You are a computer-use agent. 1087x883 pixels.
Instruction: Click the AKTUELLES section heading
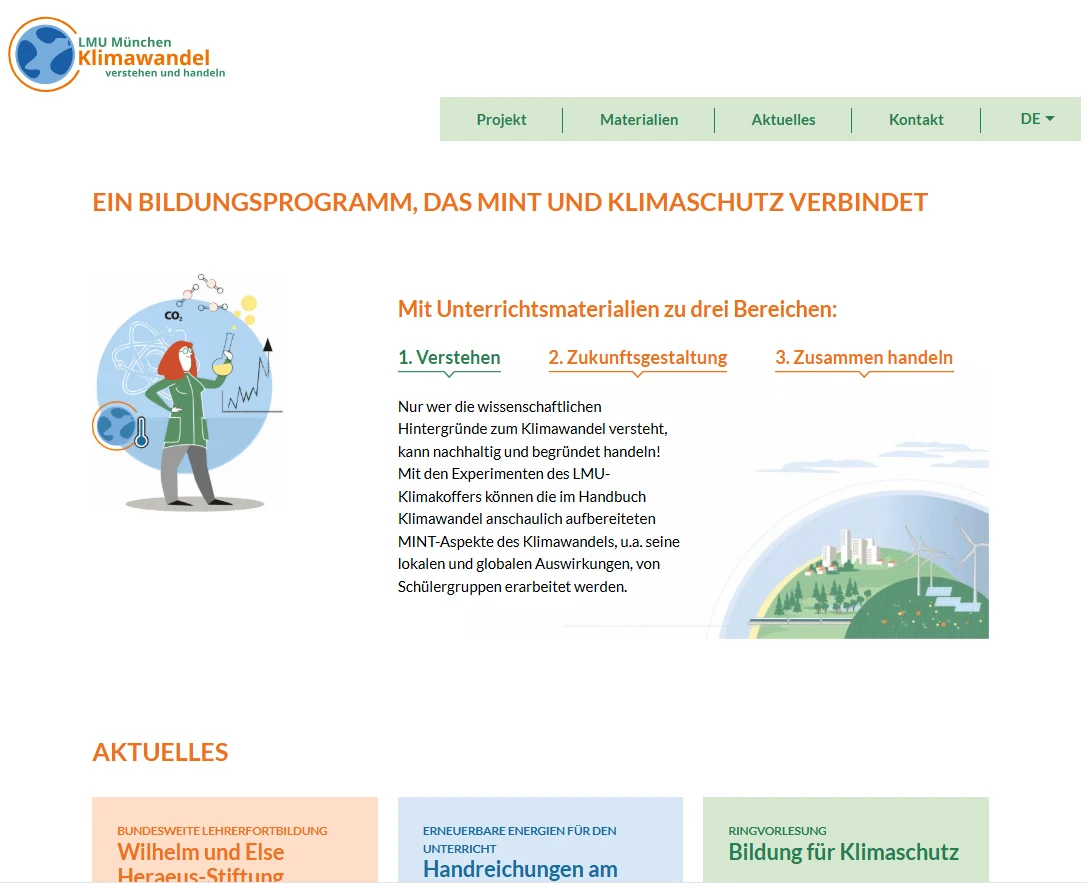click(160, 752)
